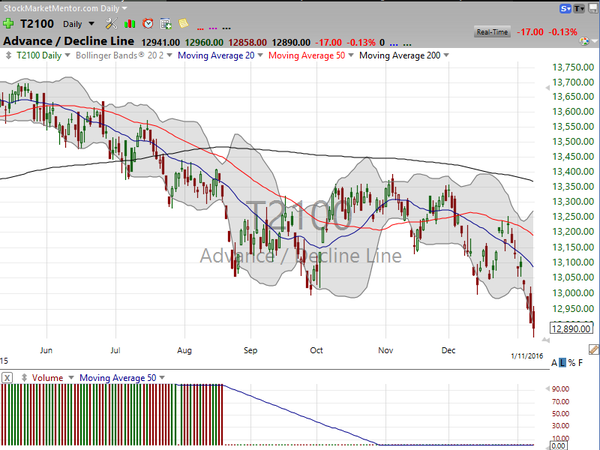Click the high value 12960.00

[204, 42]
